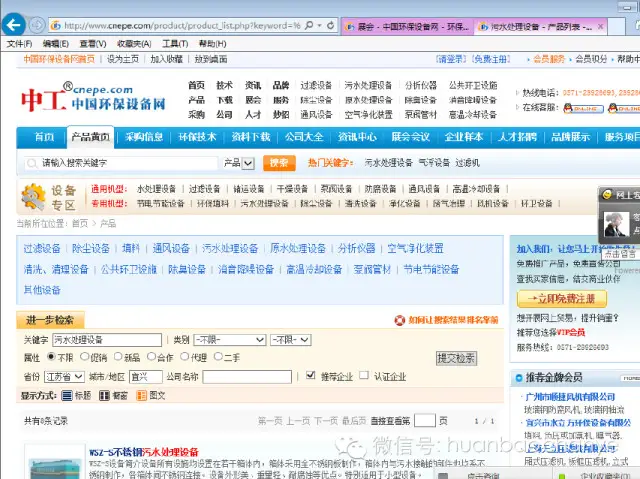Open the 除尘设备 category link
640x479 pixels.
coord(91,248)
